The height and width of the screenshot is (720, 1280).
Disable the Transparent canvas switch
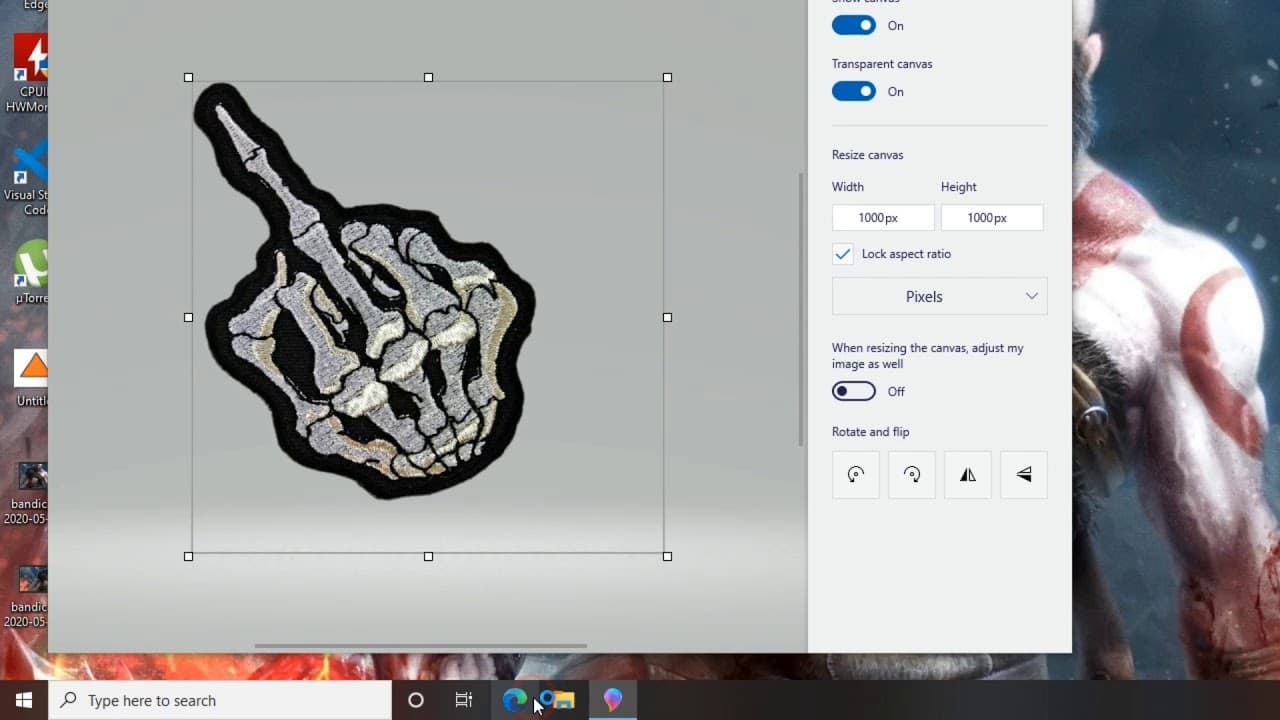[854, 91]
